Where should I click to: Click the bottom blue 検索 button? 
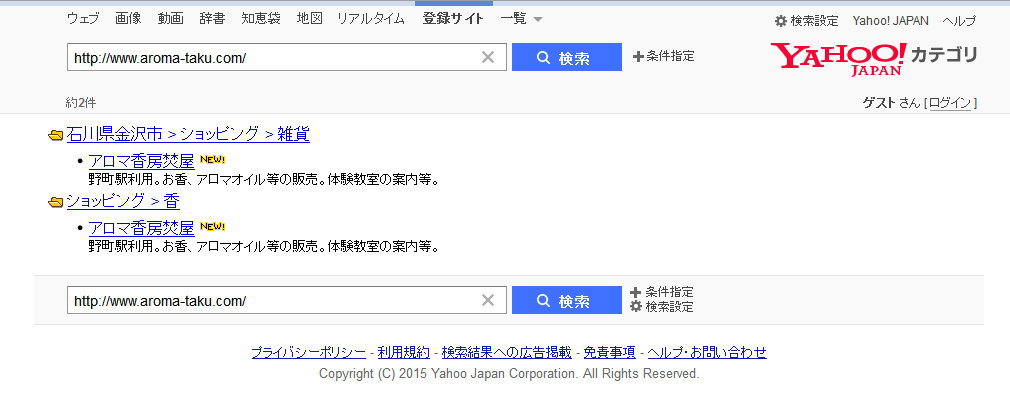[567, 300]
